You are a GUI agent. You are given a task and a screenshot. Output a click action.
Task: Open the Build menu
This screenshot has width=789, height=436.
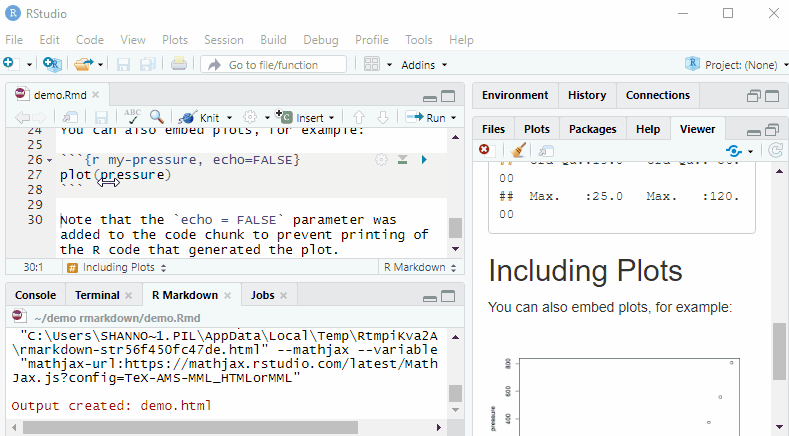[x=273, y=40]
